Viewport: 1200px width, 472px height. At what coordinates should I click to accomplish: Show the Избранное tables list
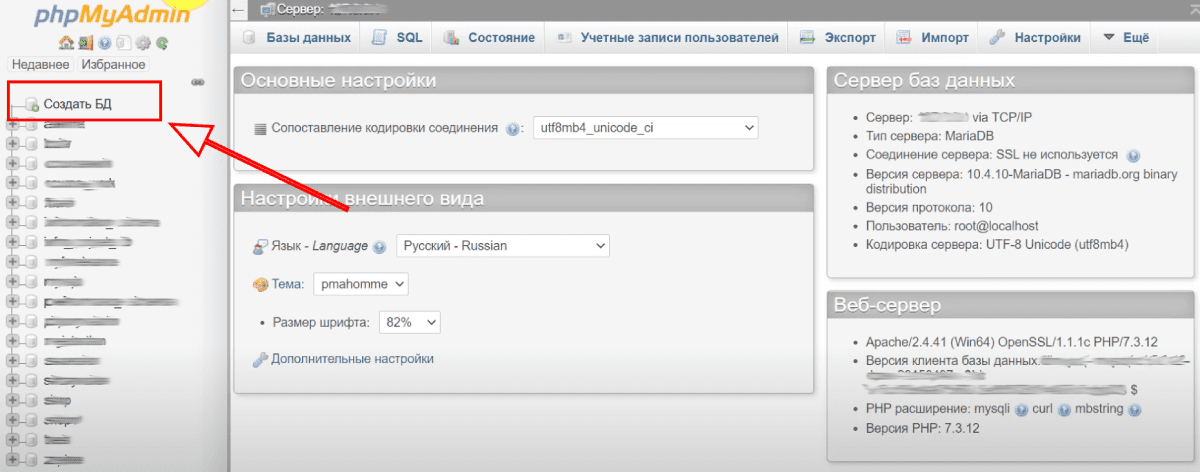(113, 64)
